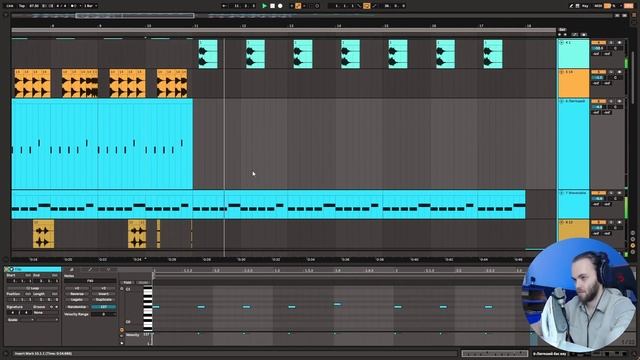Click the ×2 double tempo button
The height and width of the screenshot is (360, 640).
pyautogui.click(x=103, y=288)
